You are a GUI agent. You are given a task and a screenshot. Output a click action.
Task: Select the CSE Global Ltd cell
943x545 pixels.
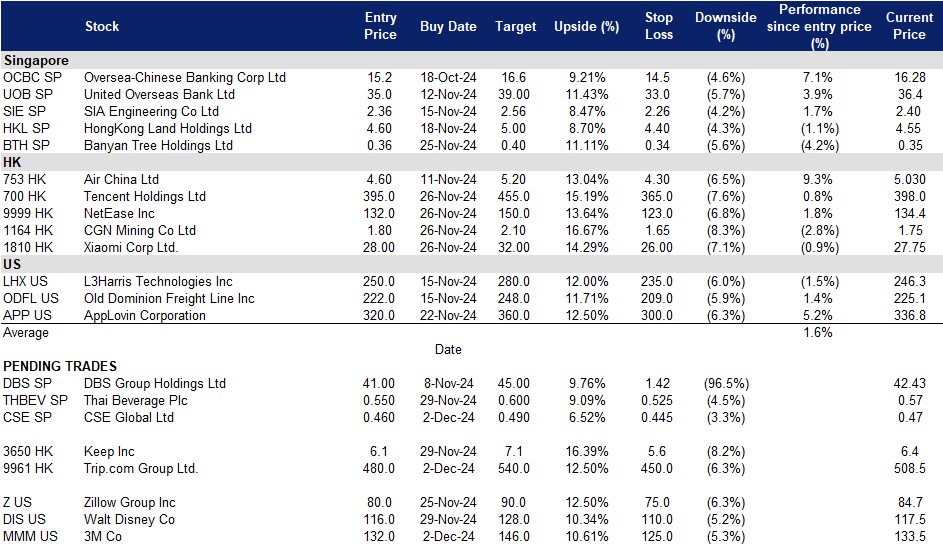[129, 417]
